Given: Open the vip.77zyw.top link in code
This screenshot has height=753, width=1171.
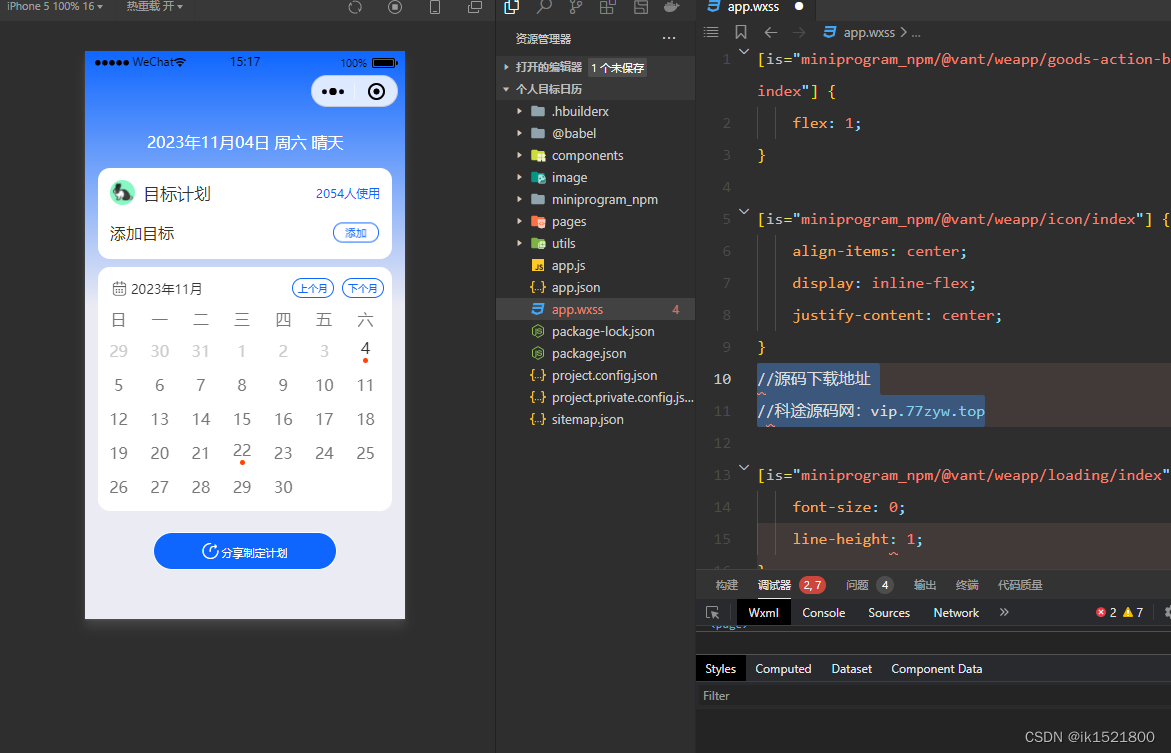Looking at the screenshot, I should point(928,411).
